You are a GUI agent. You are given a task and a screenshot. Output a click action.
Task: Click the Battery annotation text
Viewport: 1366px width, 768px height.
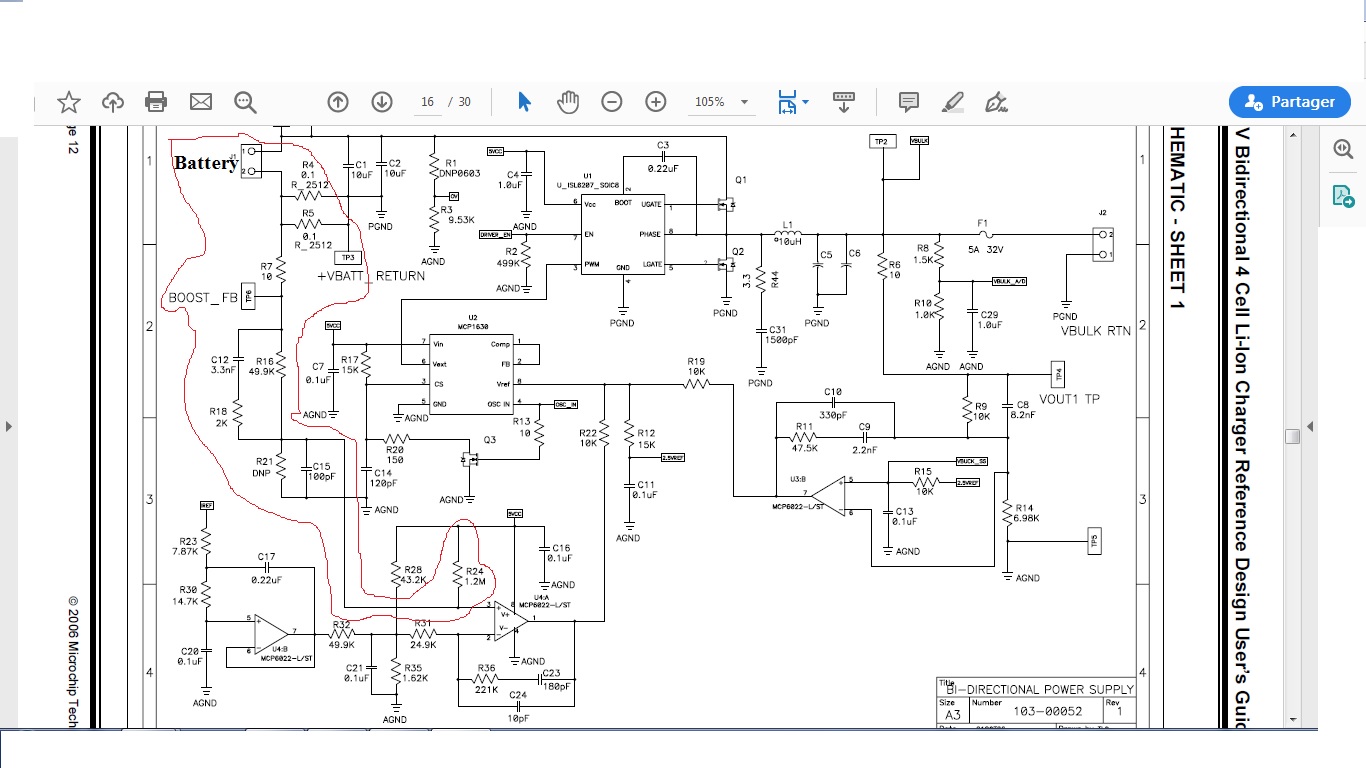[206, 163]
